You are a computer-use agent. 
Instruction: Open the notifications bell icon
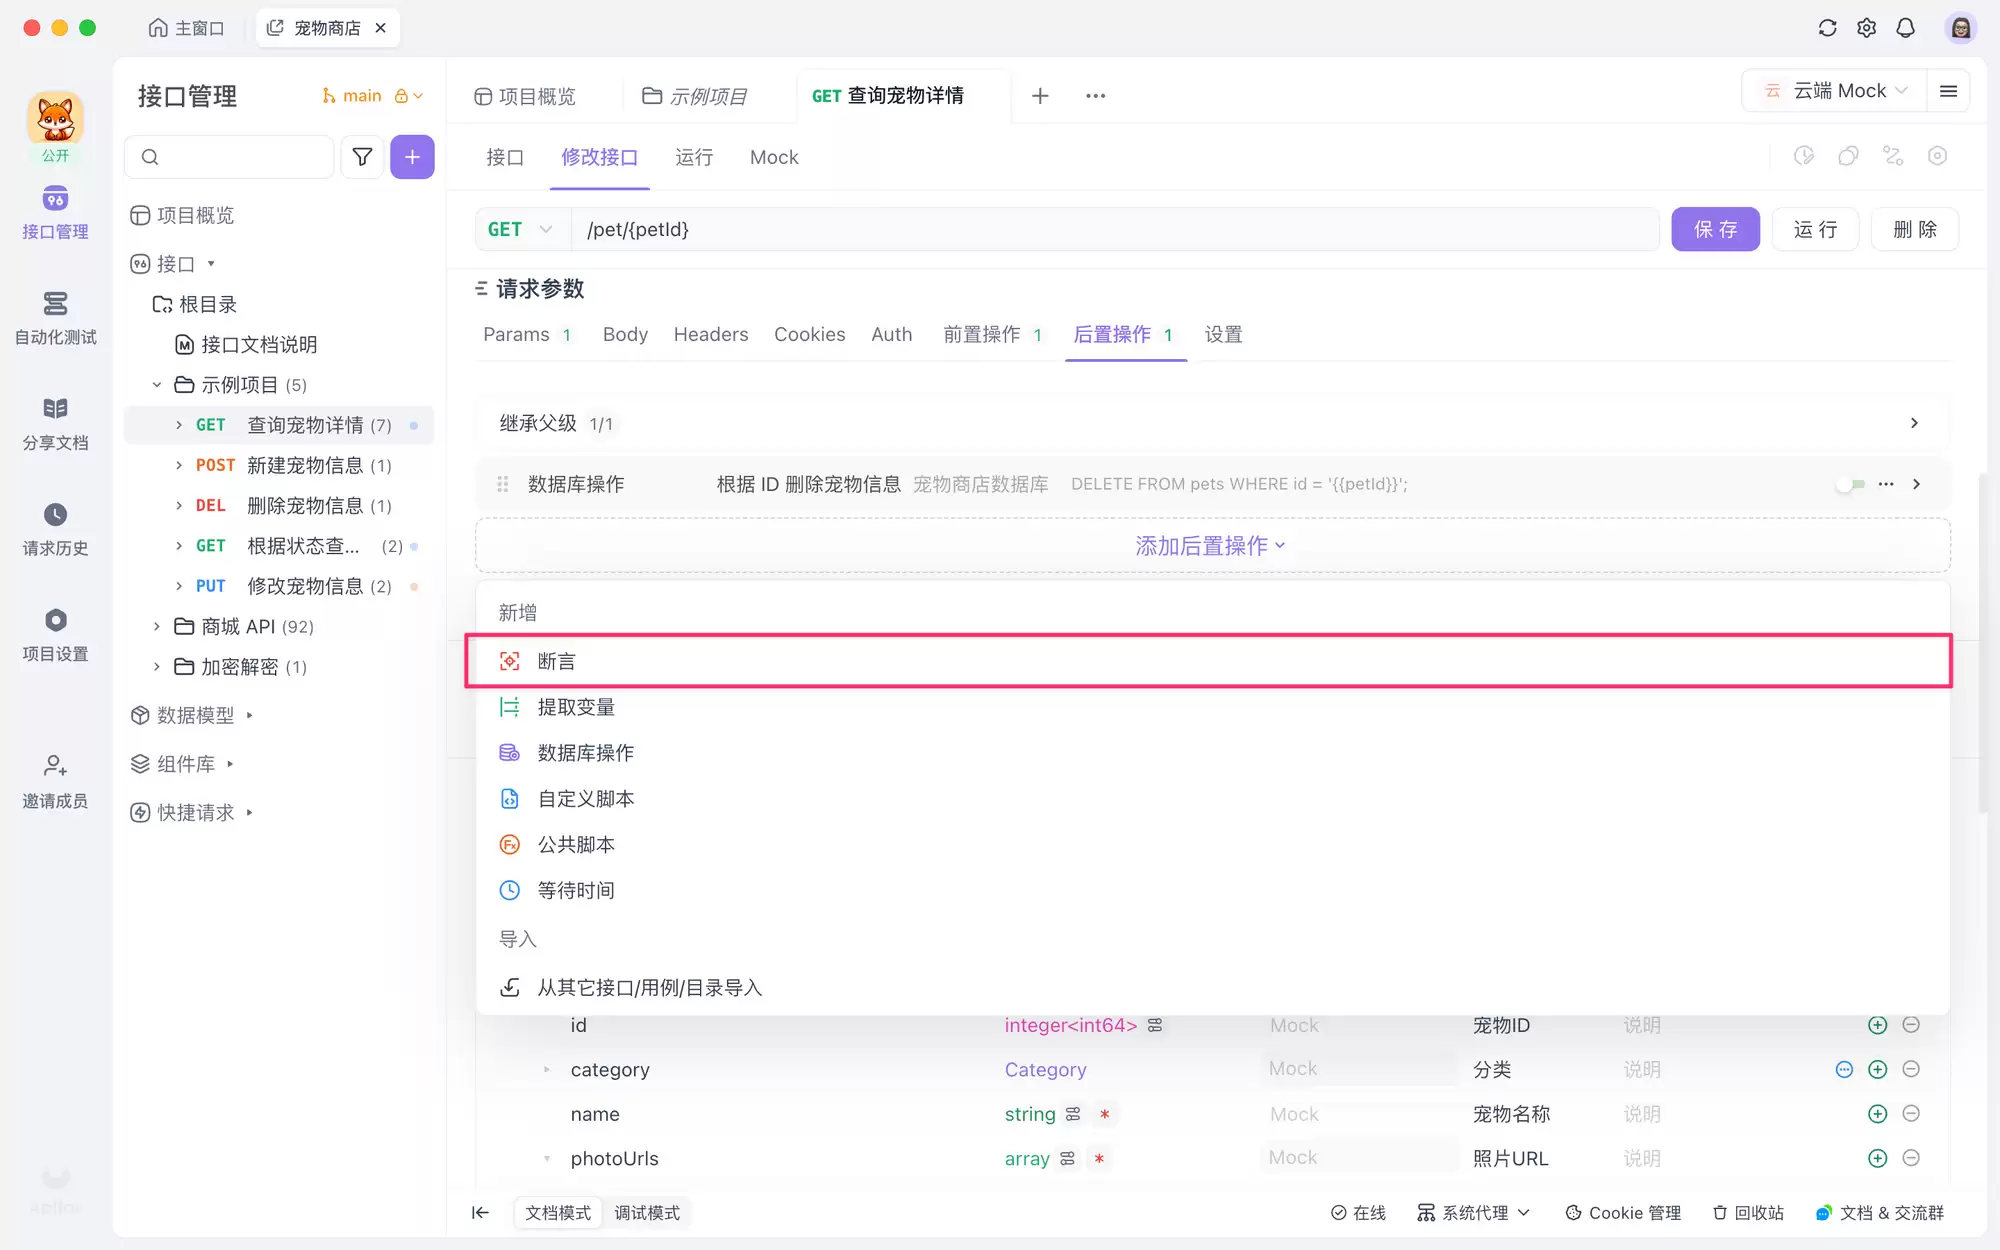pos(1905,28)
